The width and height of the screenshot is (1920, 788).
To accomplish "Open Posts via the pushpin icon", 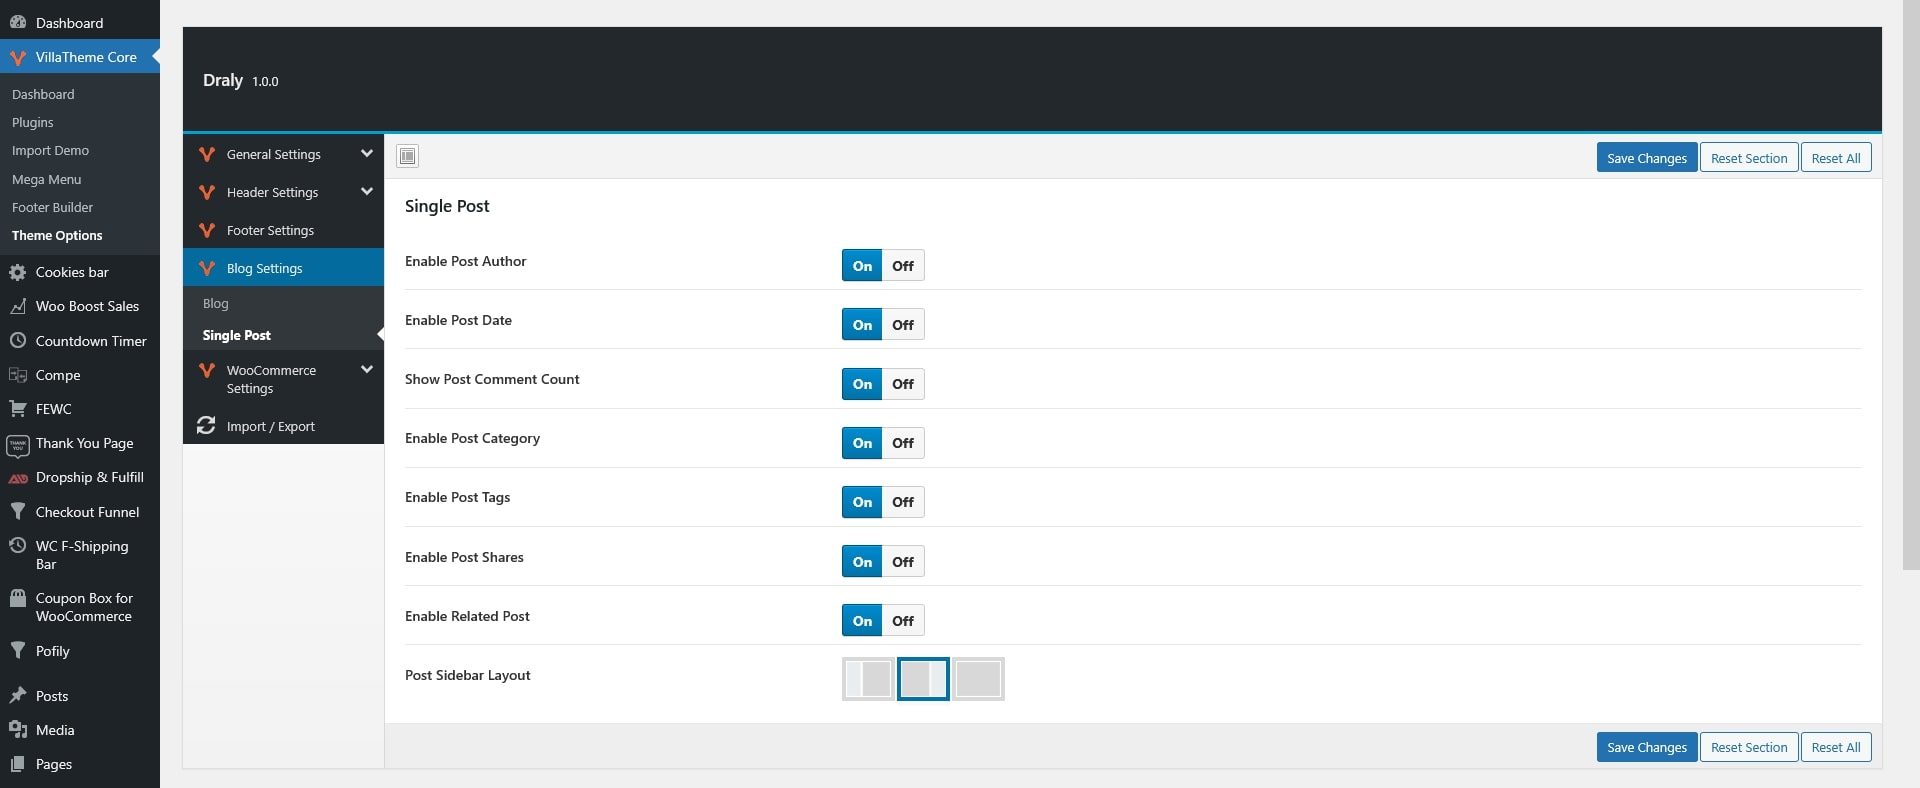I will (x=18, y=696).
